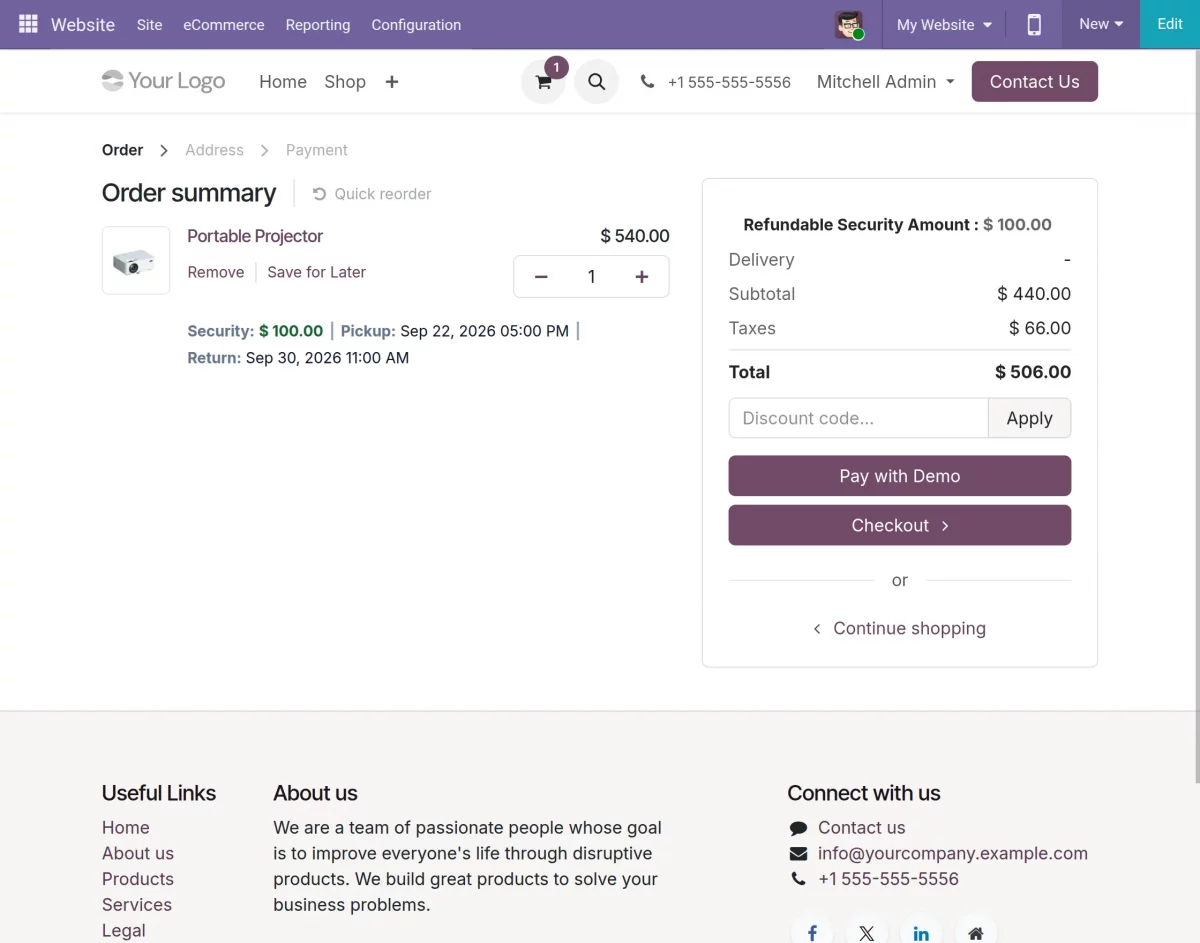Click Quick reorder link
The image size is (1200, 943).
[x=372, y=194]
